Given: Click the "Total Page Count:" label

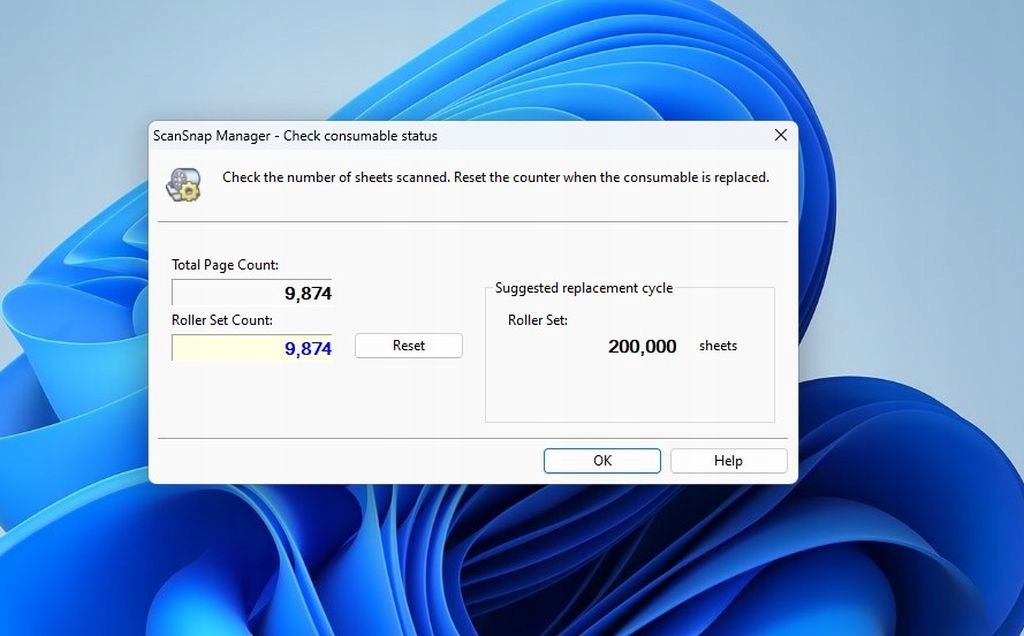Looking at the screenshot, I should [225, 265].
